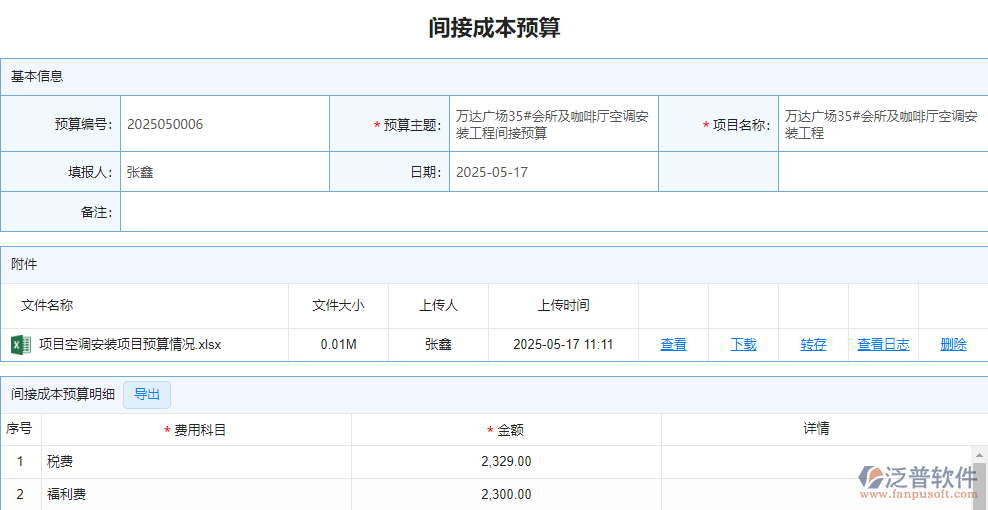Click the 项目名称 field value
The width and height of the screenshot is (988, 510).
(x=880, y=125)
